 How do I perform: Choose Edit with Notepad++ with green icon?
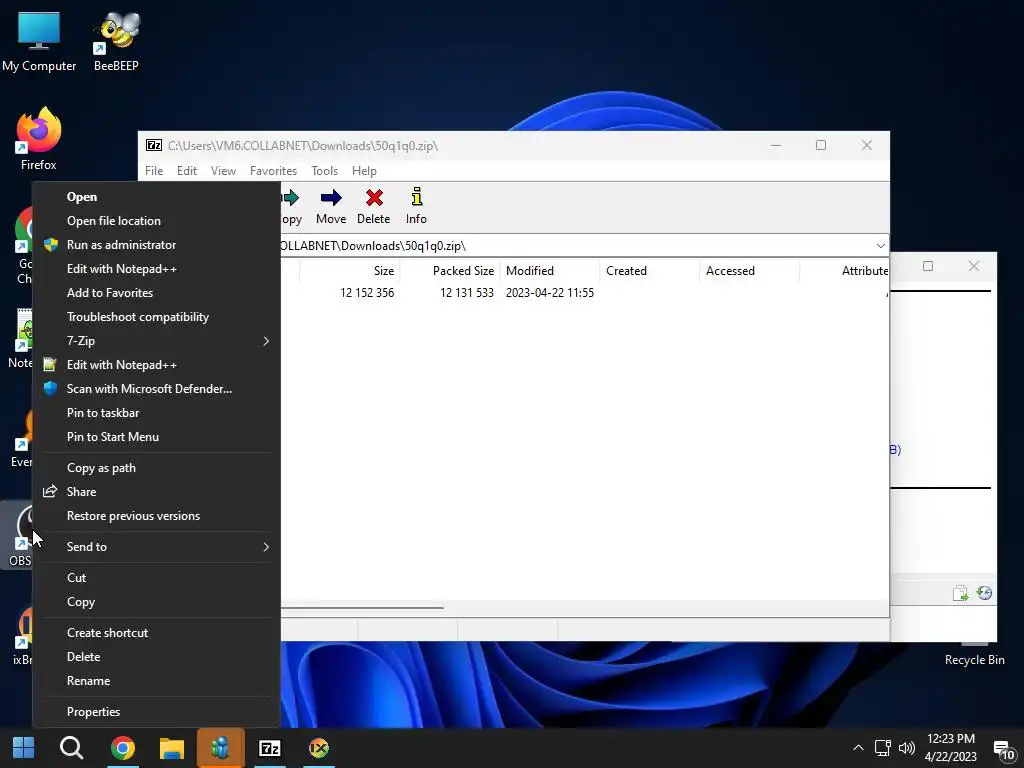(157, 365)
